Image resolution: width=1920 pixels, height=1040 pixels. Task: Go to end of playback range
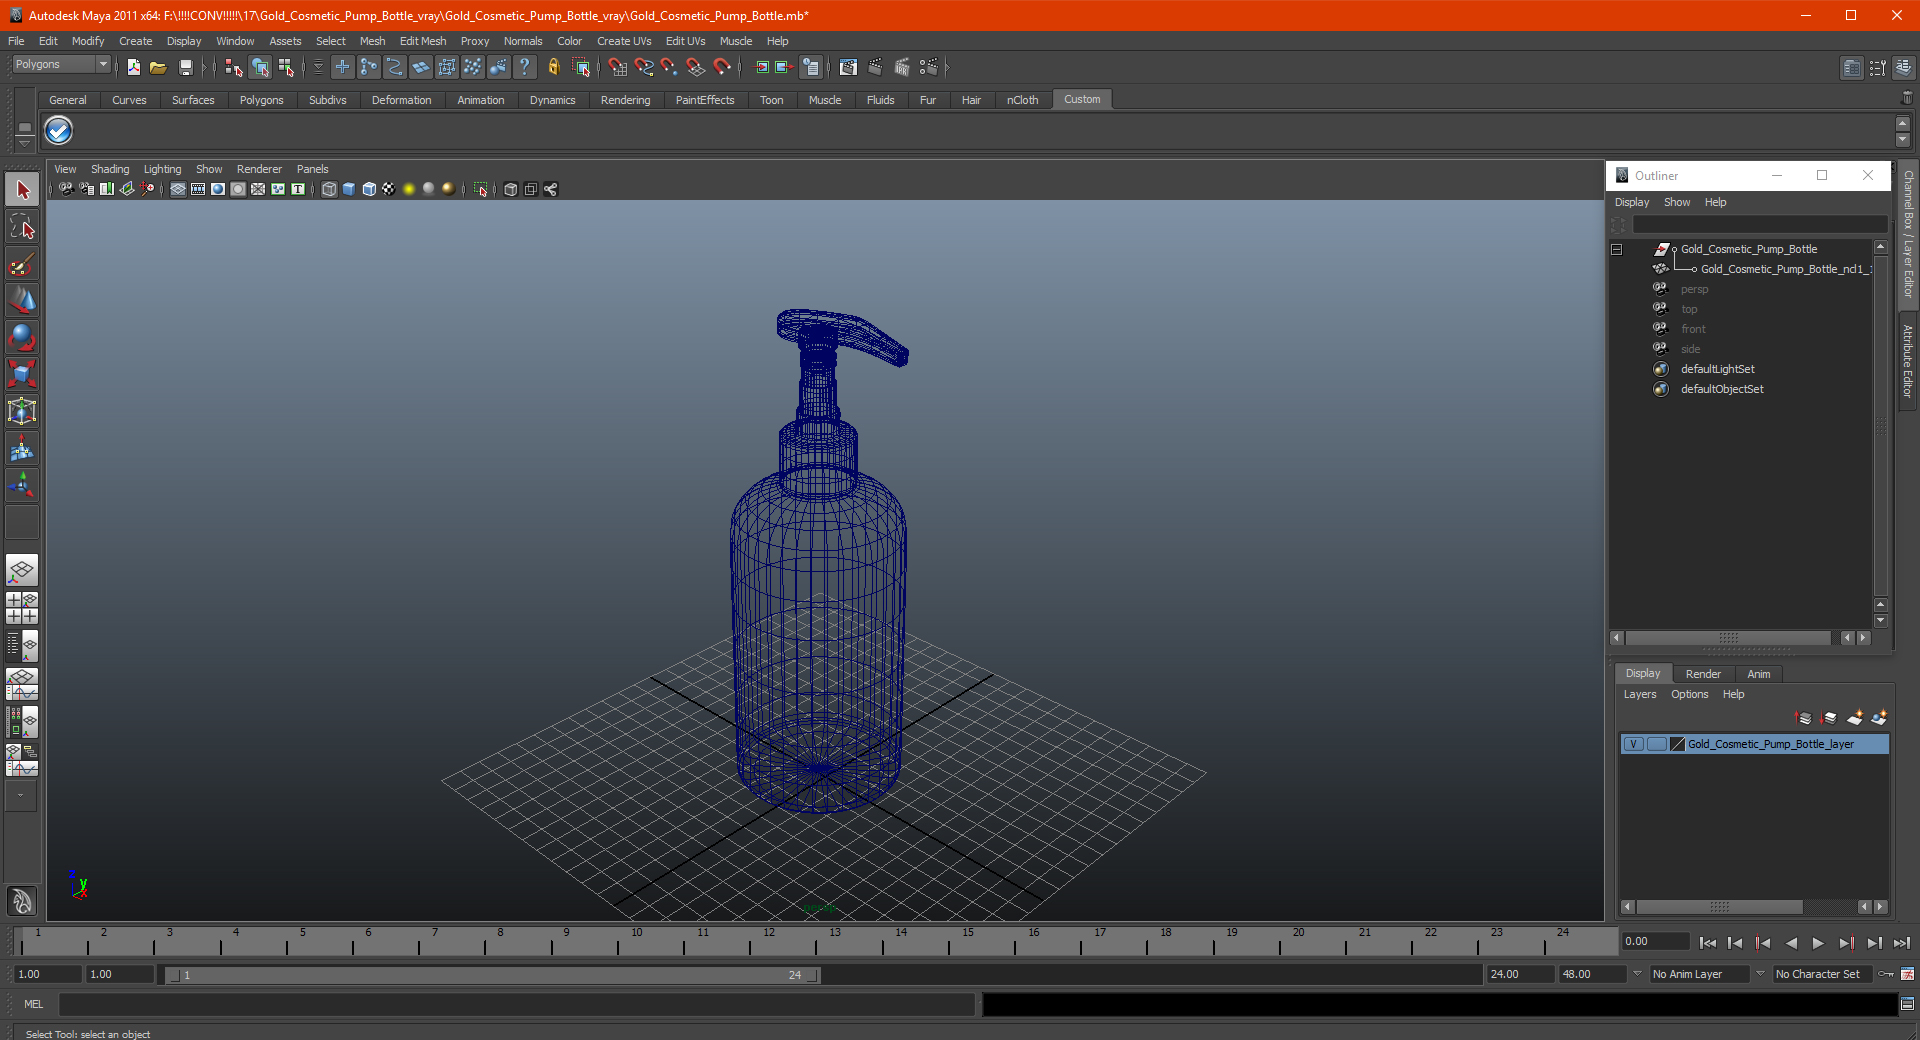[1901, 942]
